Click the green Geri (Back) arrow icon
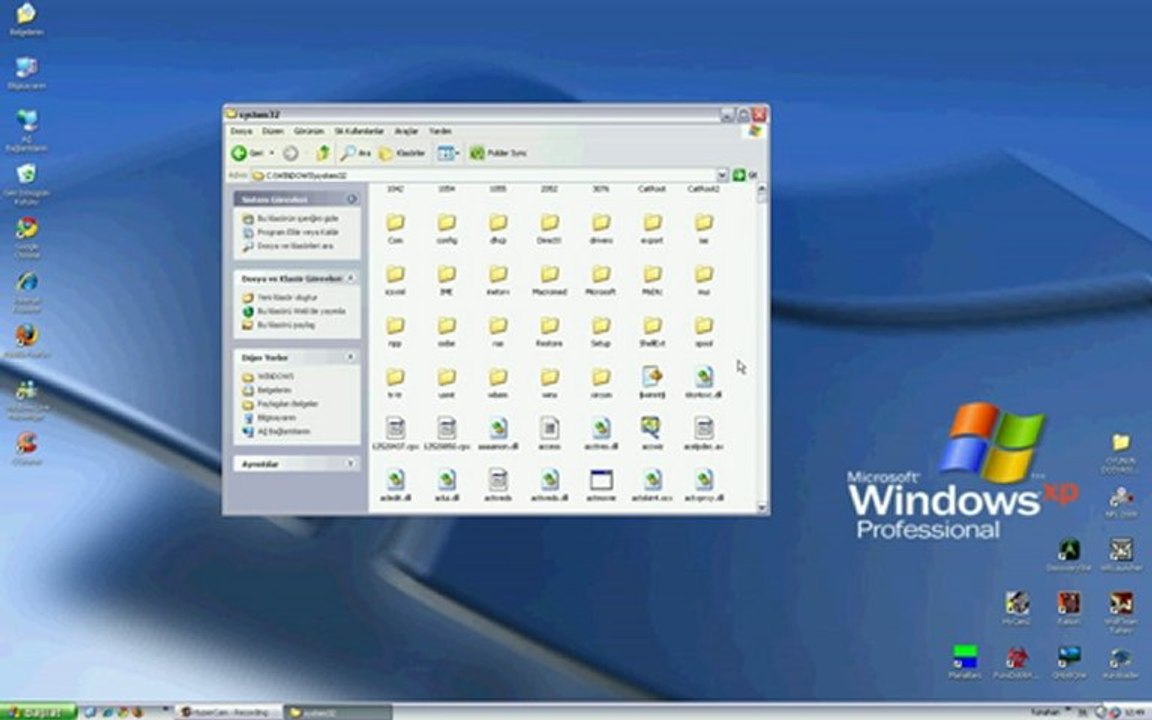This screenshot has width=1152, height=720. [x=239, y=153]
